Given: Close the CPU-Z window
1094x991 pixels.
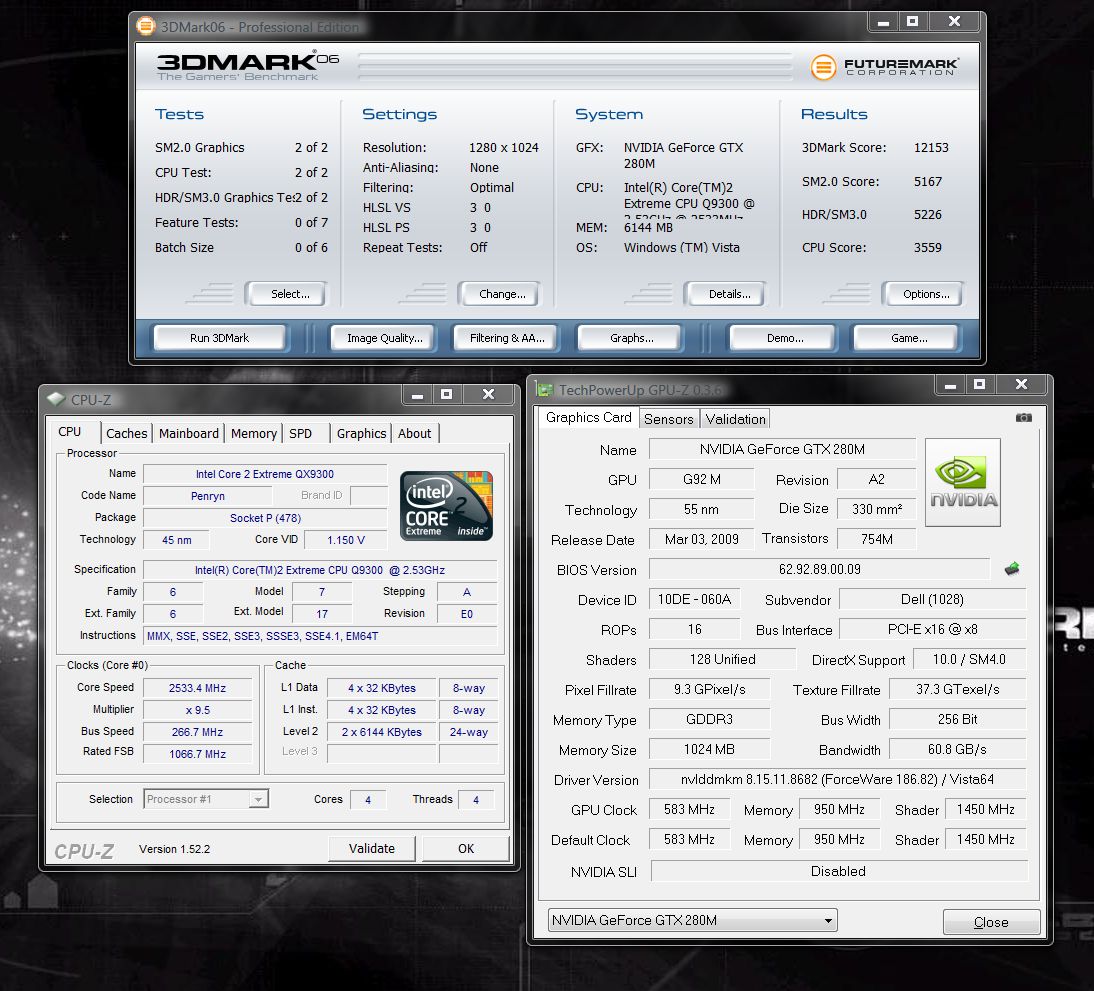Looking at the screenshot, I should [x=488, y=395].
